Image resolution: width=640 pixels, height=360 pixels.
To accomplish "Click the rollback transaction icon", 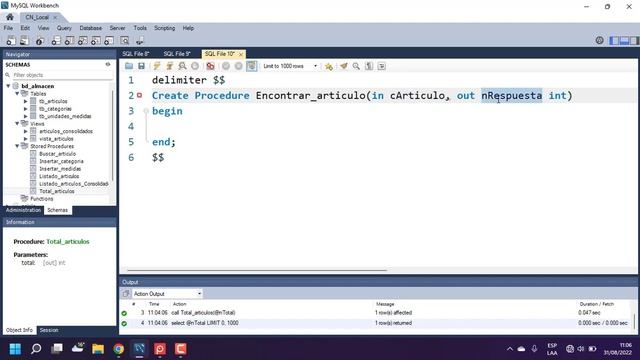I will (x=238, y=66).
